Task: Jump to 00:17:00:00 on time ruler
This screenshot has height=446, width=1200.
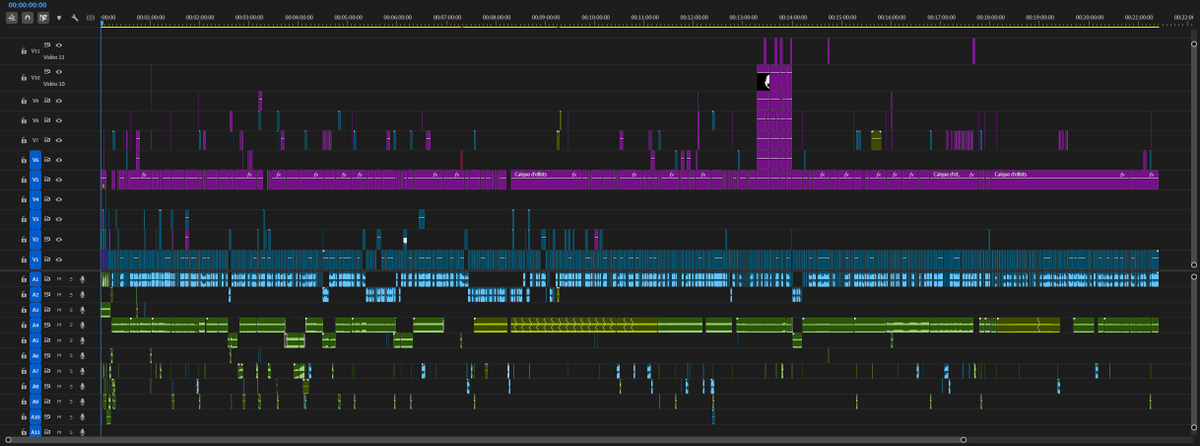Action: 940,17
